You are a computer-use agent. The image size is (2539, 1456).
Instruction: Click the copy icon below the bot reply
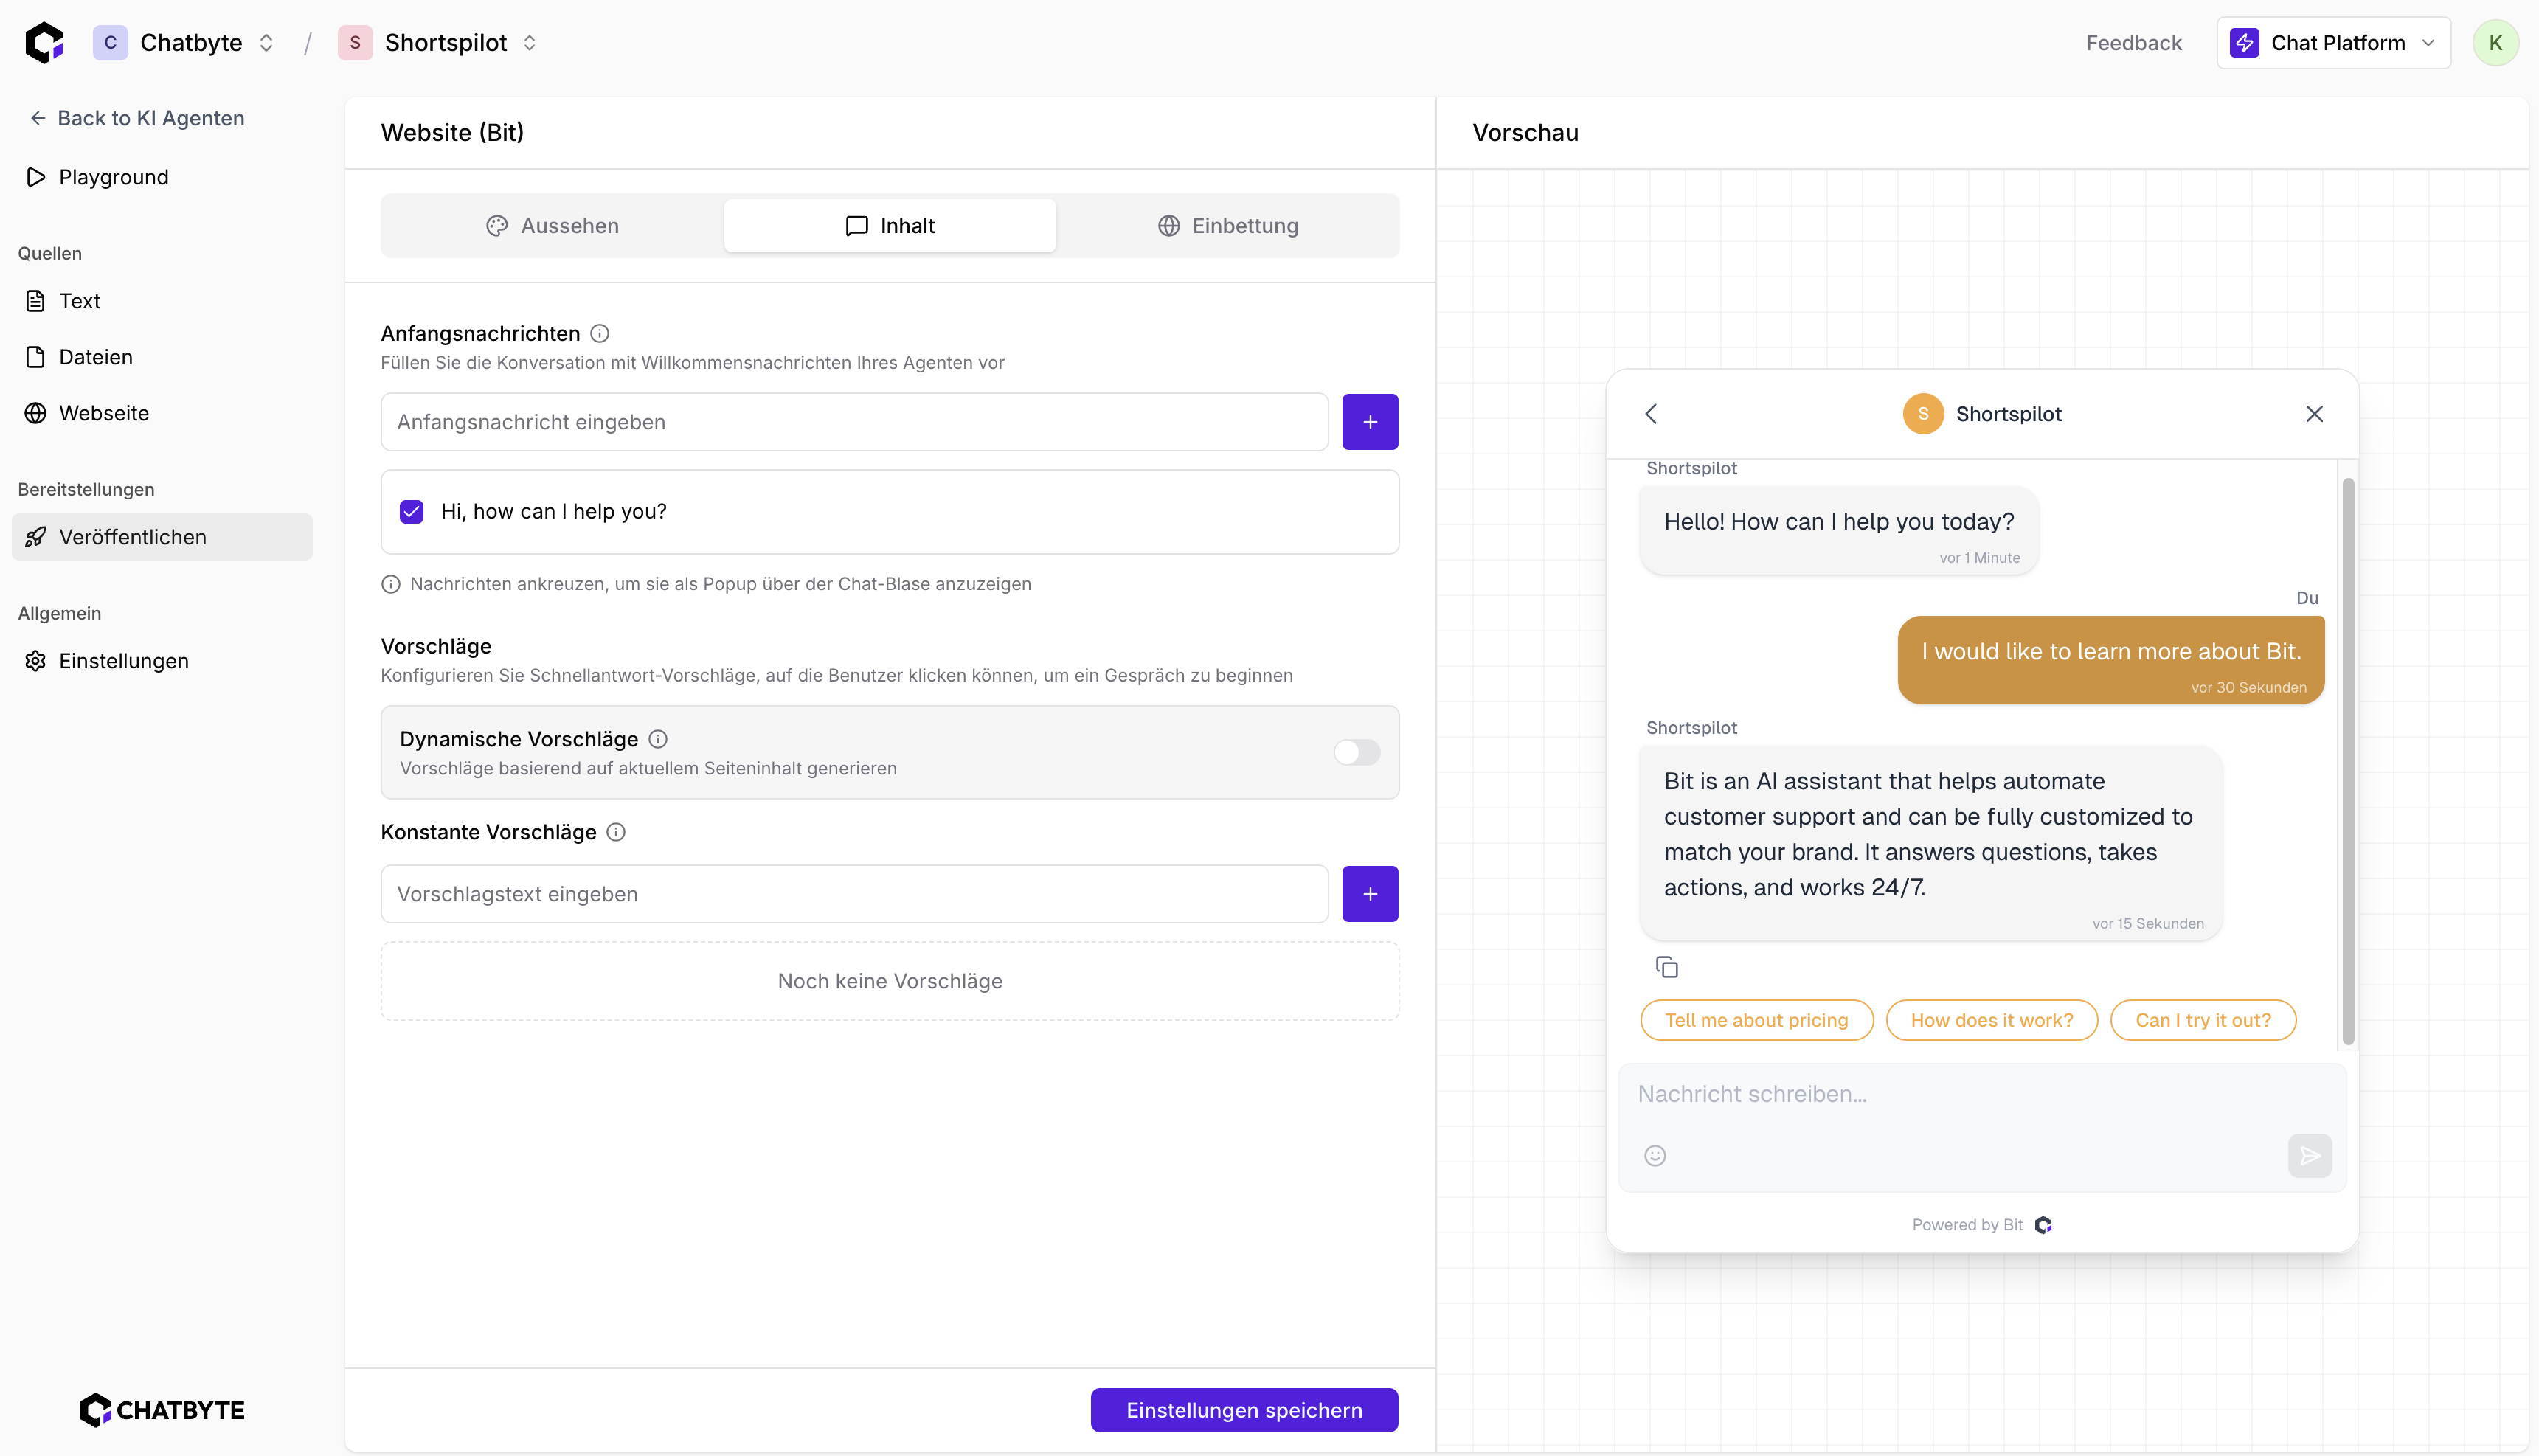point(1666,967)
